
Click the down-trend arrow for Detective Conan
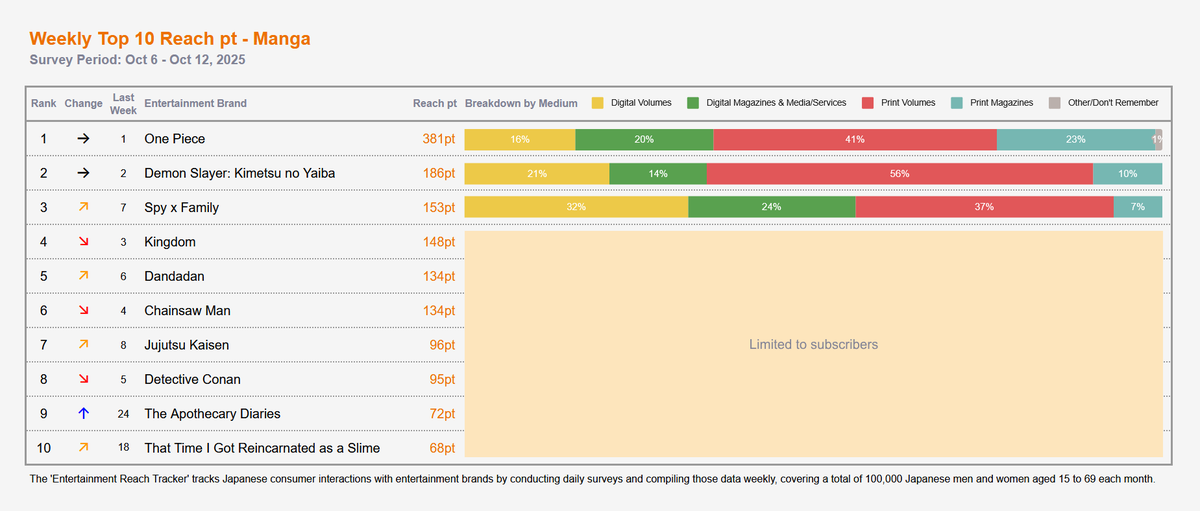(x=83, y=379)
